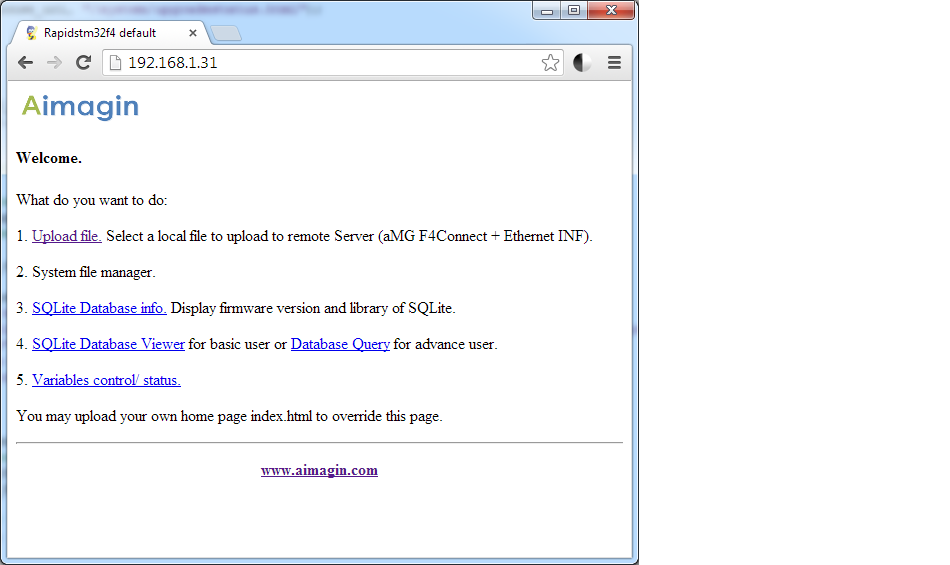The height and width of the screenshot is (565, 950).
Task: Bookmark this page with the star icon
Action: tap(550, 62)
